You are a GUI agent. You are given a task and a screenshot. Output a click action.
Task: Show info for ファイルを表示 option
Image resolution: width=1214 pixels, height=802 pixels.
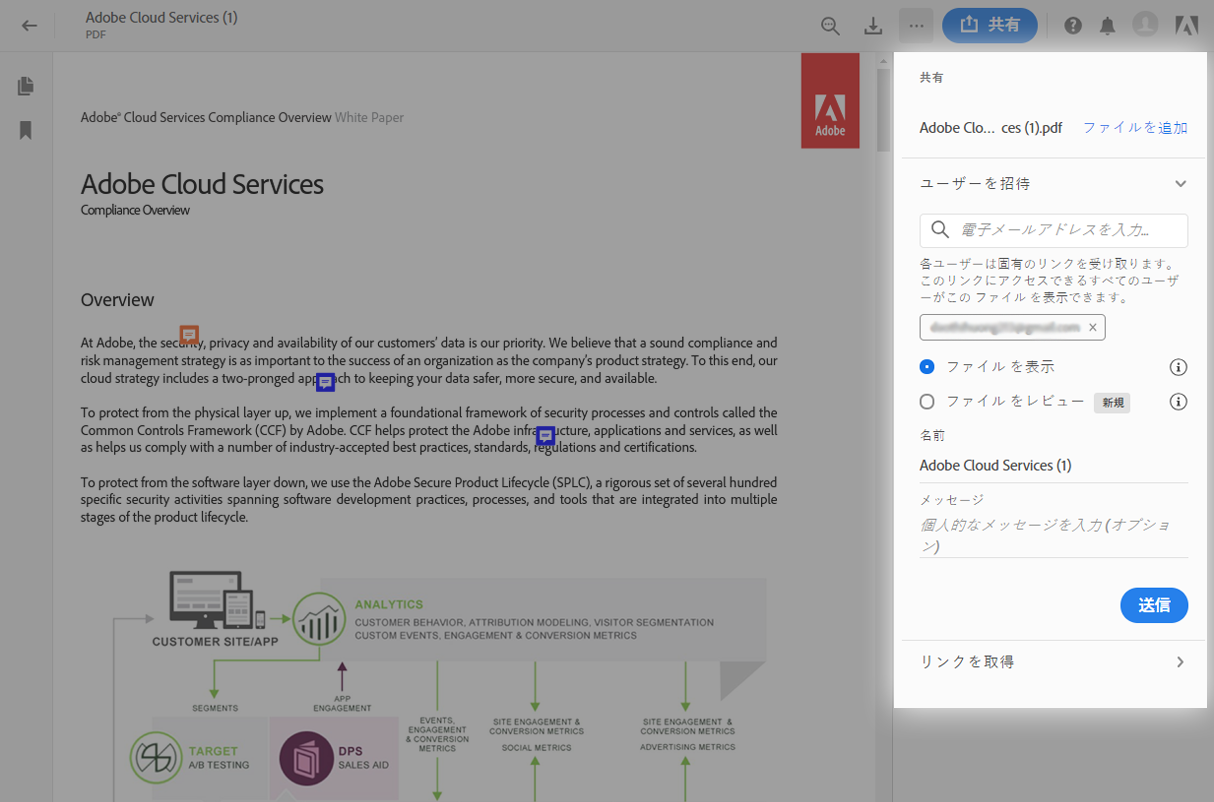click(x=1179, y=367)
